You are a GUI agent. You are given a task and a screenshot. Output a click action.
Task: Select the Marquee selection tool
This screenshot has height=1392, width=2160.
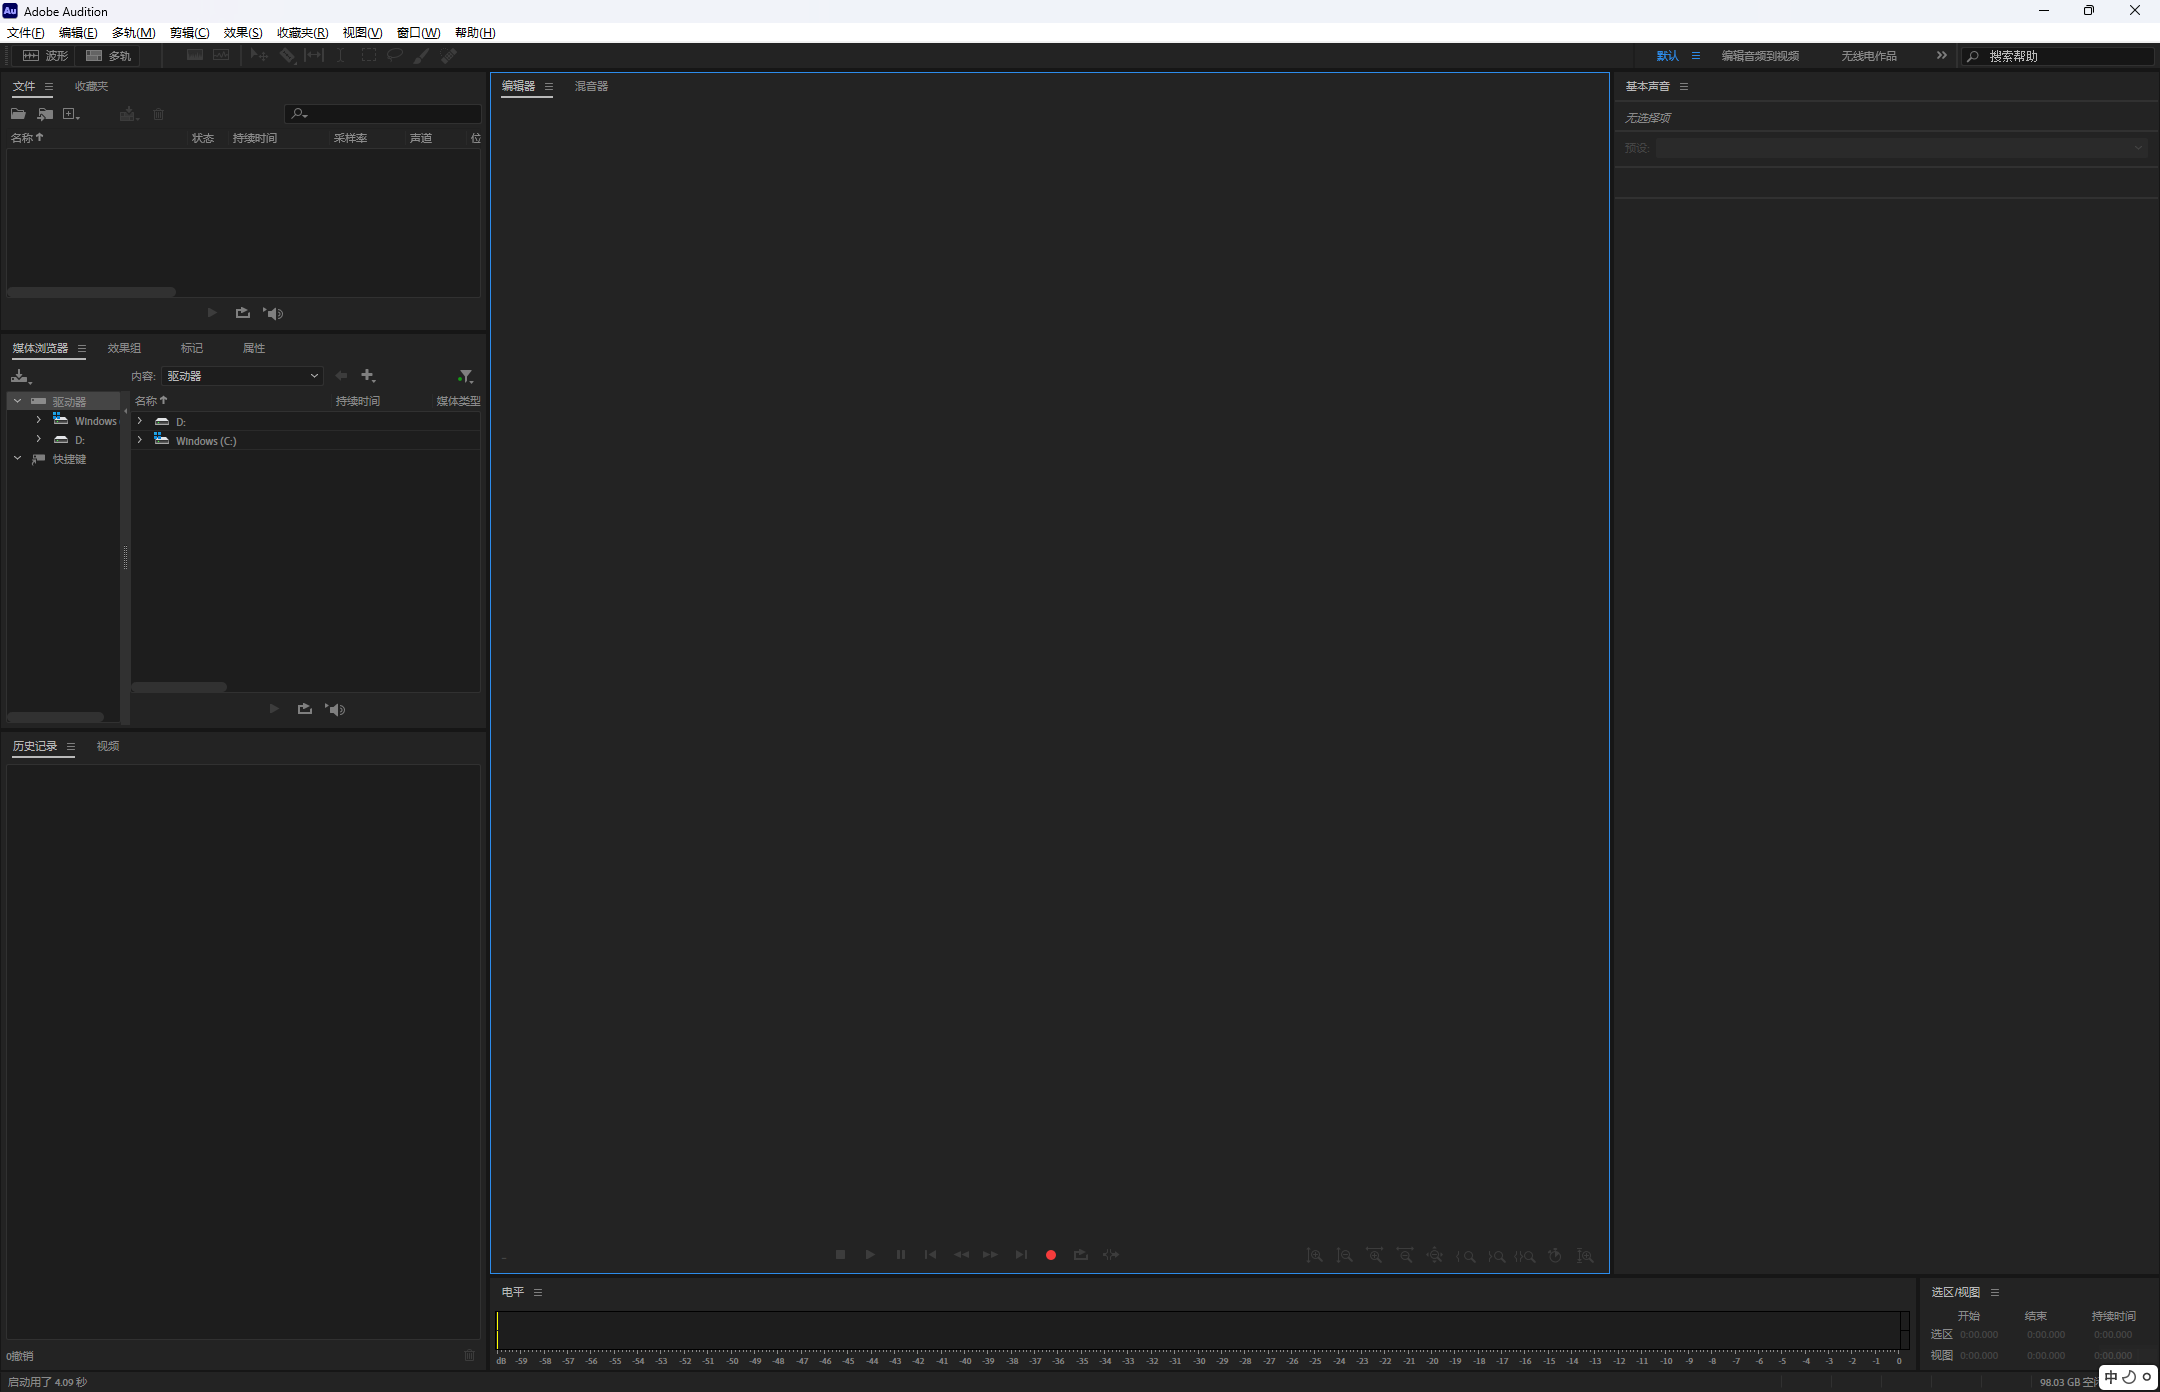368,56
